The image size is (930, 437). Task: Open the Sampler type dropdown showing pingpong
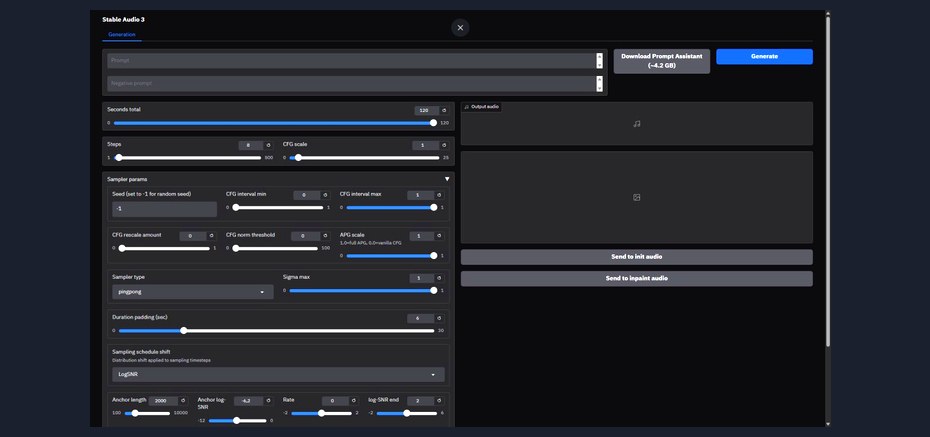193,292
